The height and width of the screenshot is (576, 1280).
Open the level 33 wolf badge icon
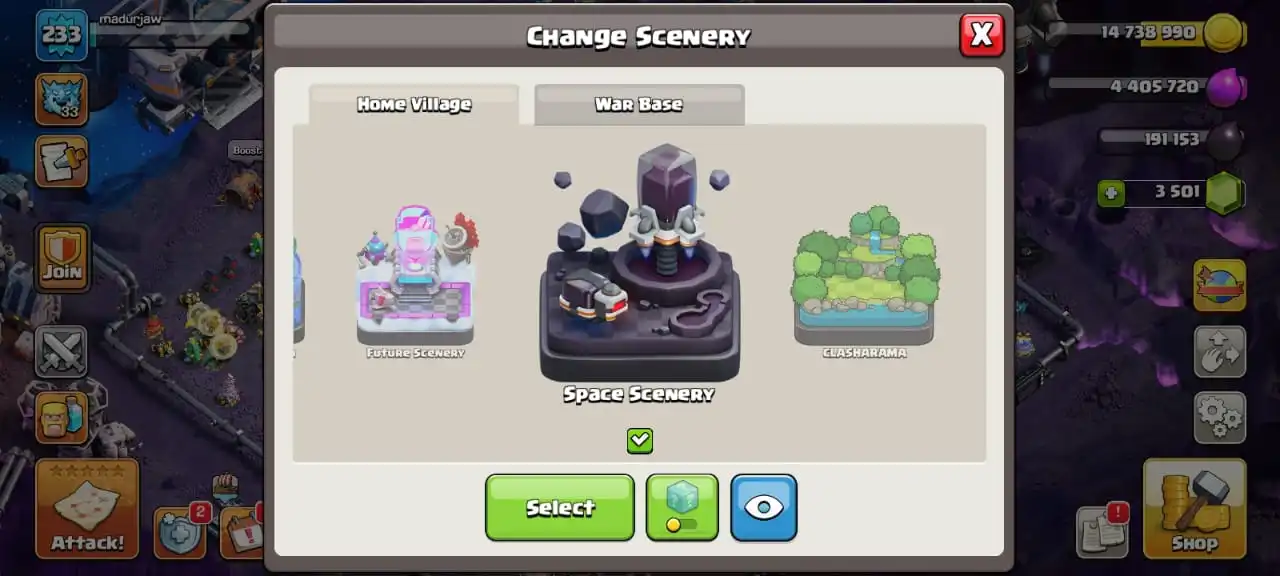point(62,99)
